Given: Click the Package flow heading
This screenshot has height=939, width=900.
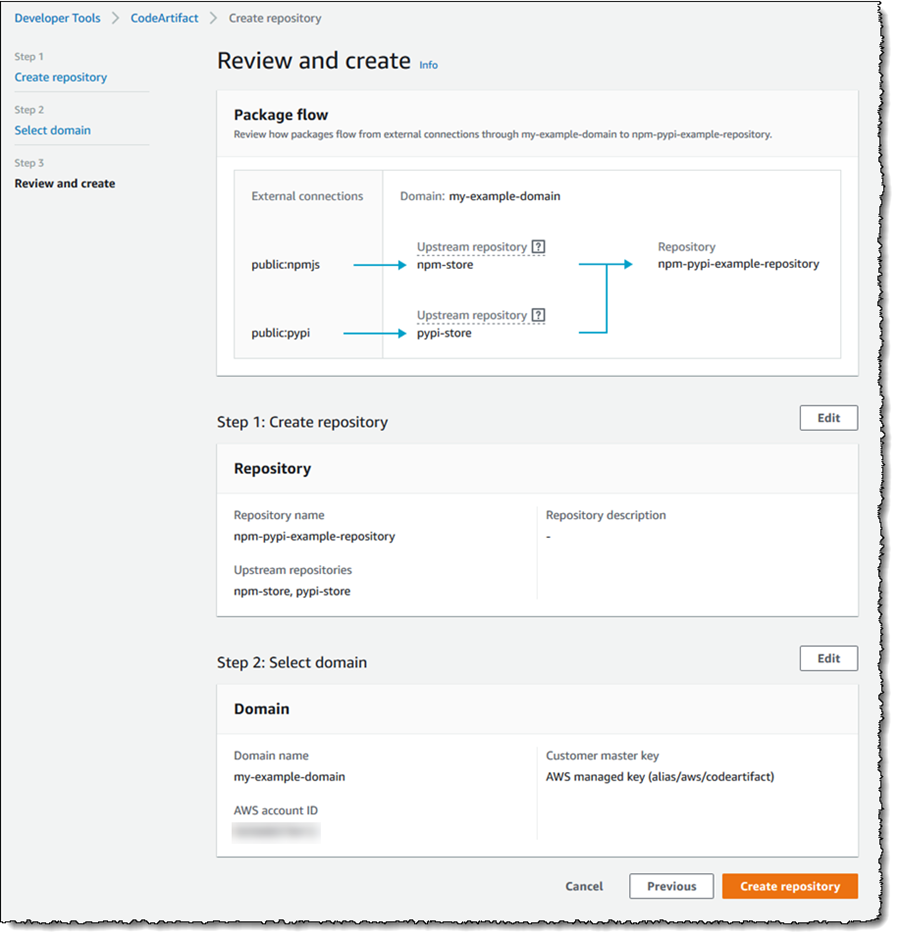Looking at the screenshot, I should pyautogui.click(x=283, y=116).
